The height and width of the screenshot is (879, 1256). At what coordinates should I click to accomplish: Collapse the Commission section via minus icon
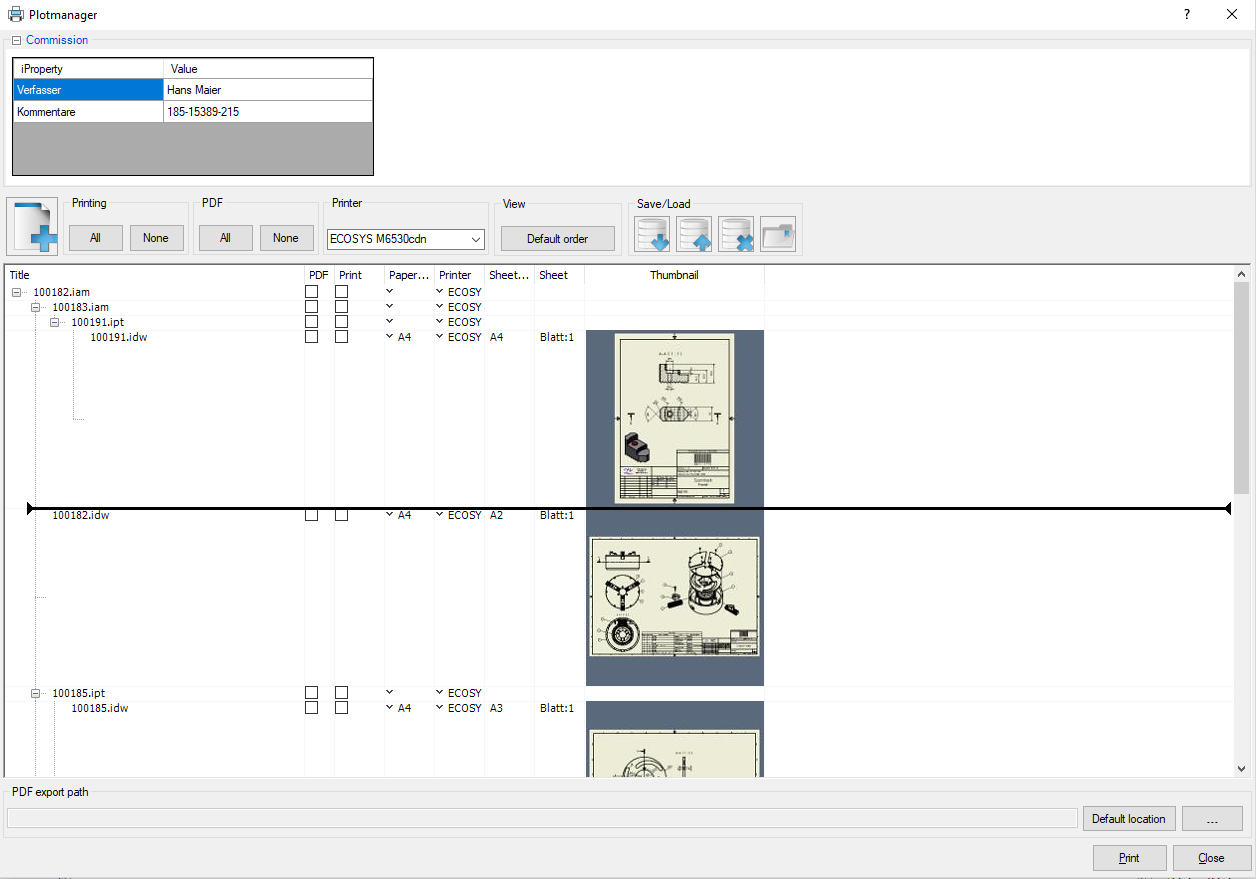pos(16,41)
